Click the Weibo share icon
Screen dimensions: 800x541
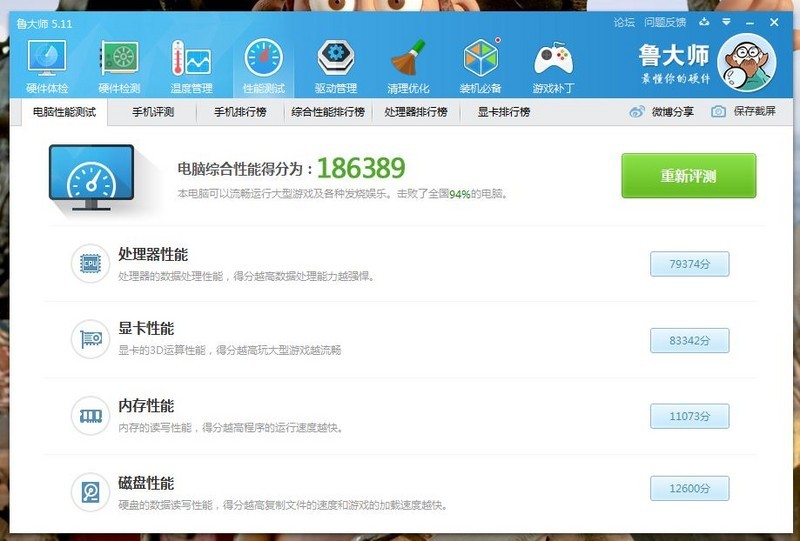[x=637, y=111]
